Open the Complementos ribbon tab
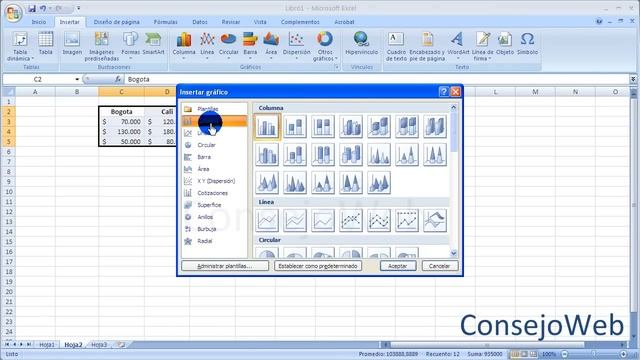 (x=300, y=22)
